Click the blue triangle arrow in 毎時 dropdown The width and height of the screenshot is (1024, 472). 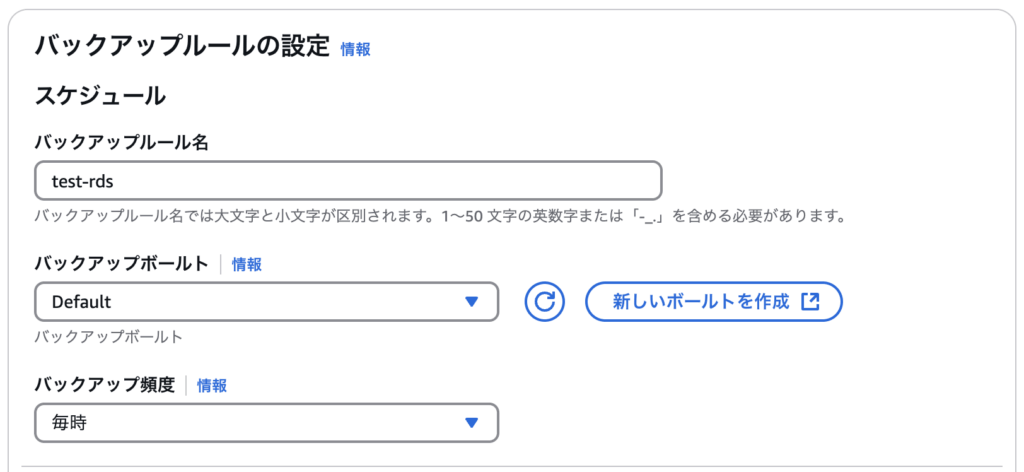point(472,423)
